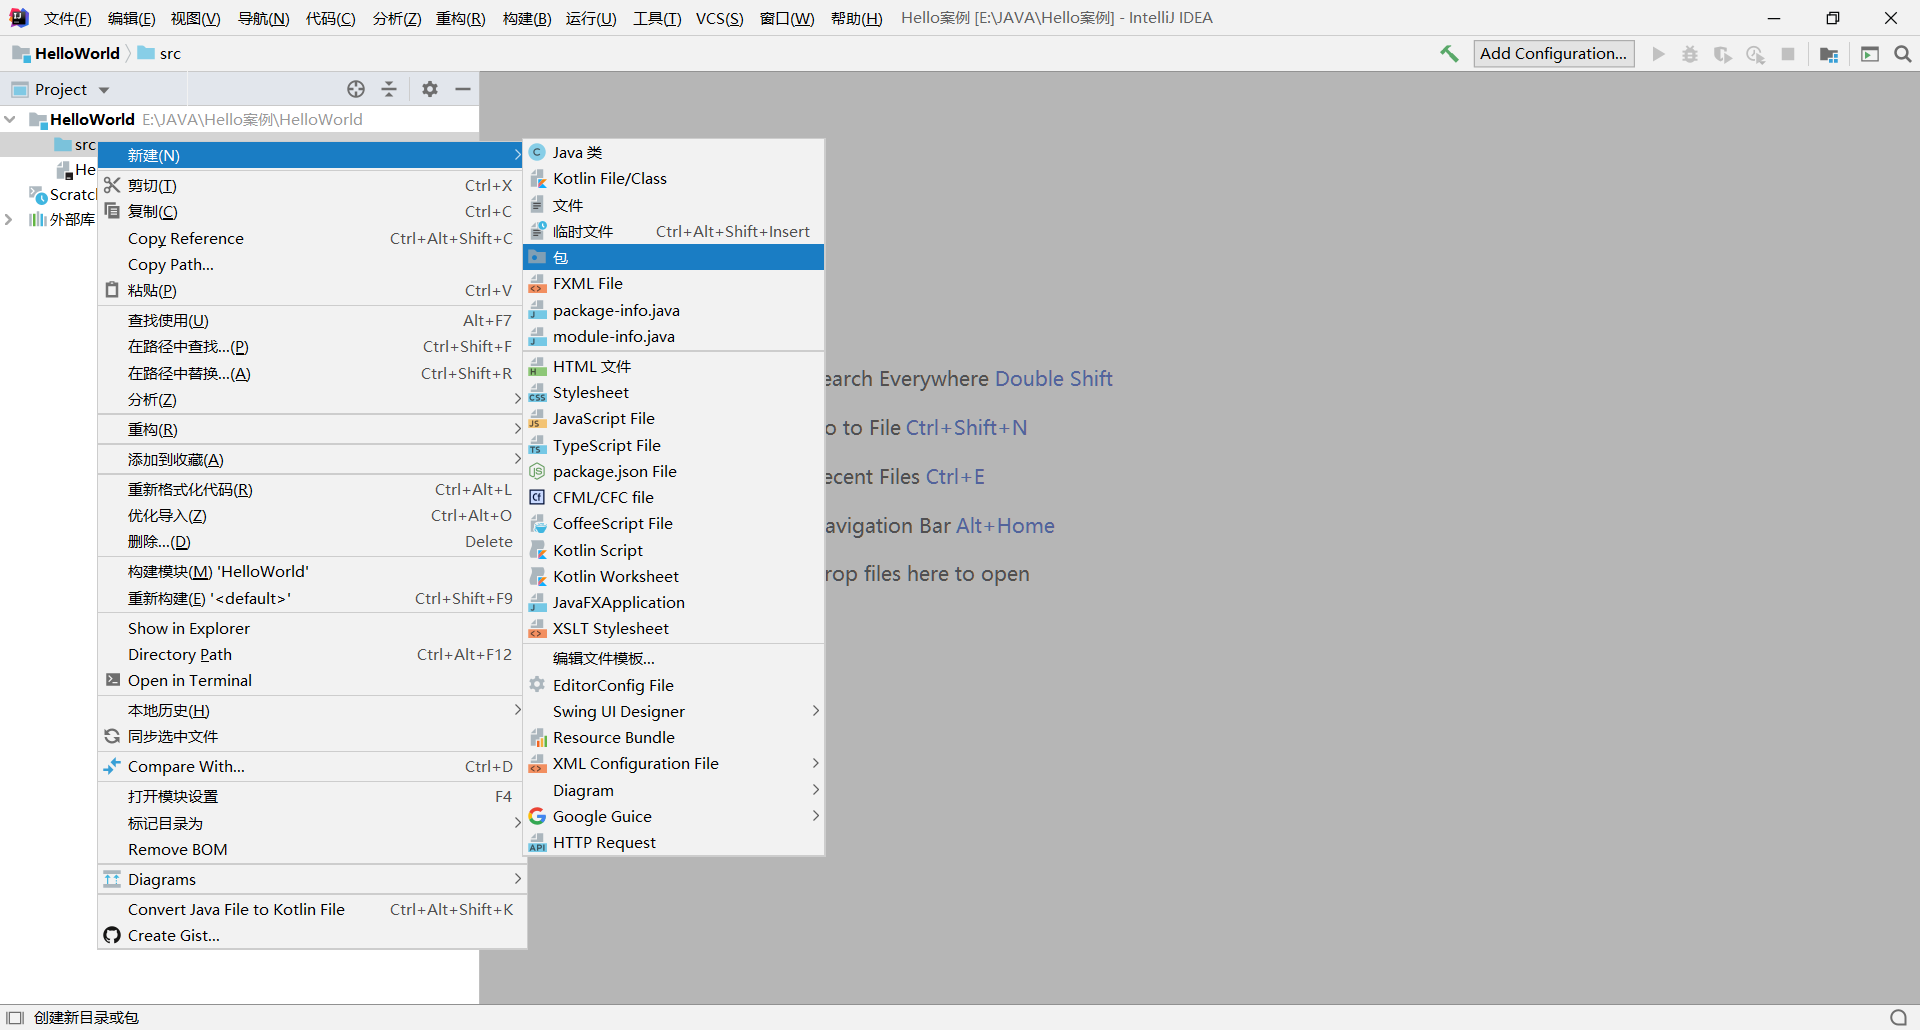The image size is (1920, 1030).
Task: Click the Stop square icon in toolbar
Action: [x=1788, y=54]
